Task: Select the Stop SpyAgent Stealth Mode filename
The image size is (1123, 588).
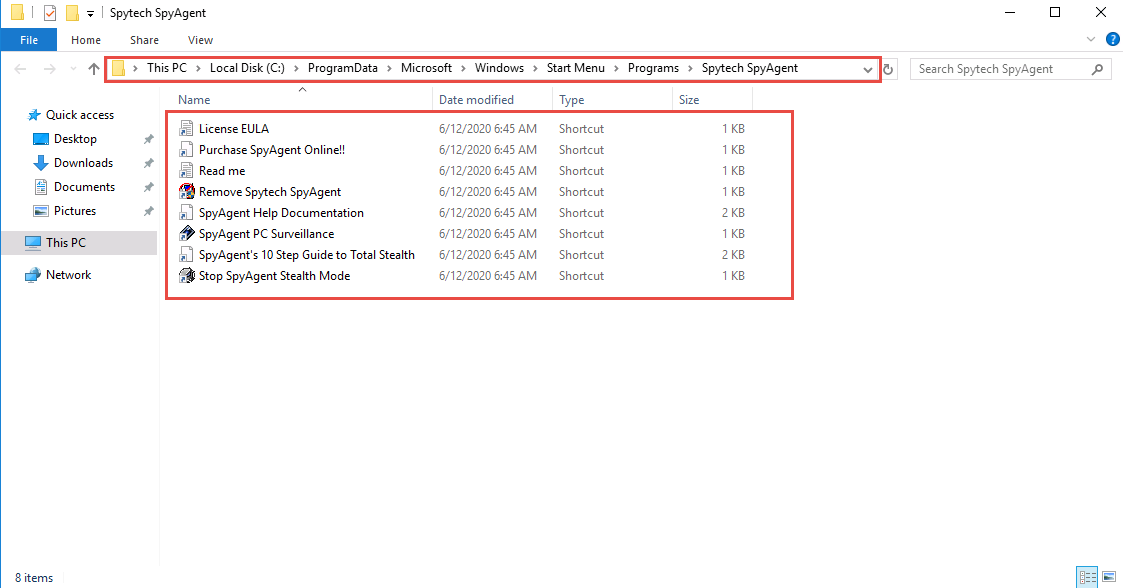Action: 274,276
